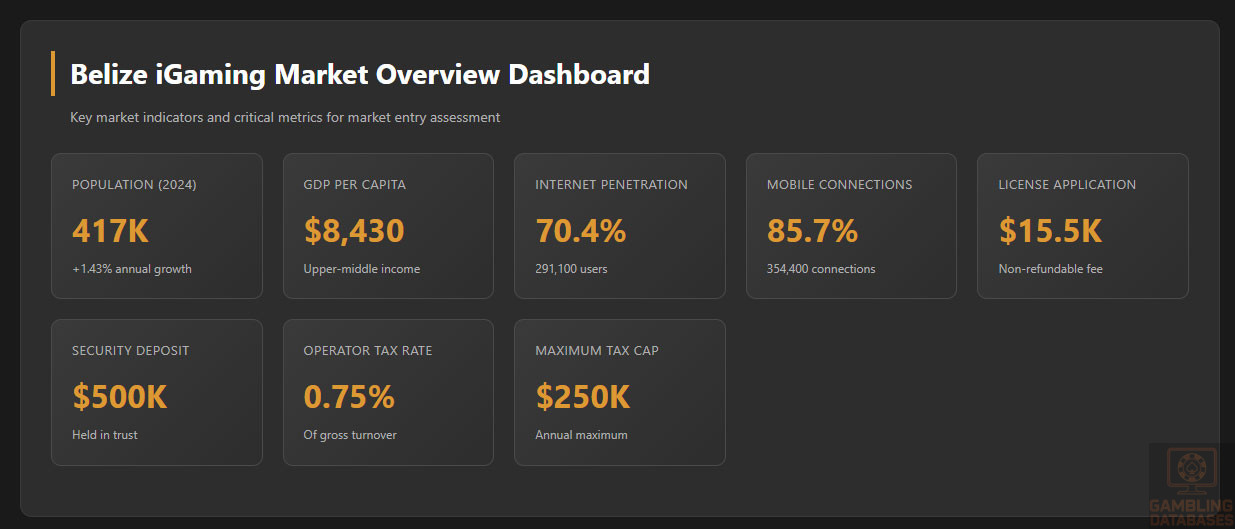Click the key market indicators subtitle
Screen dimensions: 1235x529
click(285, 118)
